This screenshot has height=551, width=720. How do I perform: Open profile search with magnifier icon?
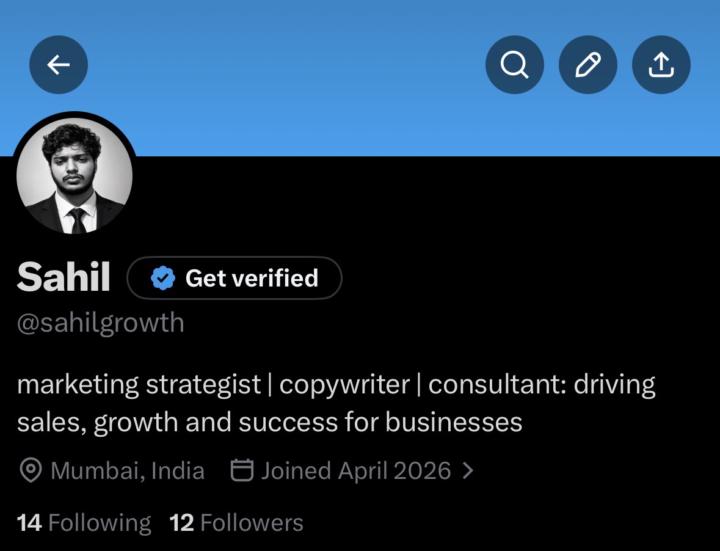[514, 65]
